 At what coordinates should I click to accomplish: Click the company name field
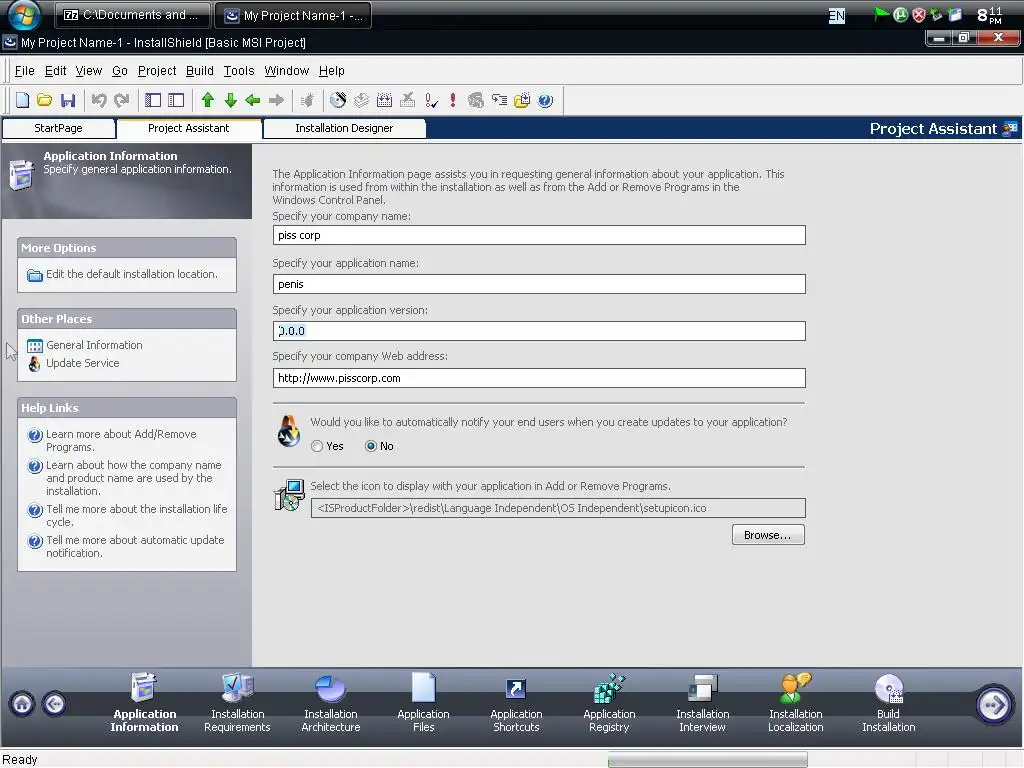point(539,235)
